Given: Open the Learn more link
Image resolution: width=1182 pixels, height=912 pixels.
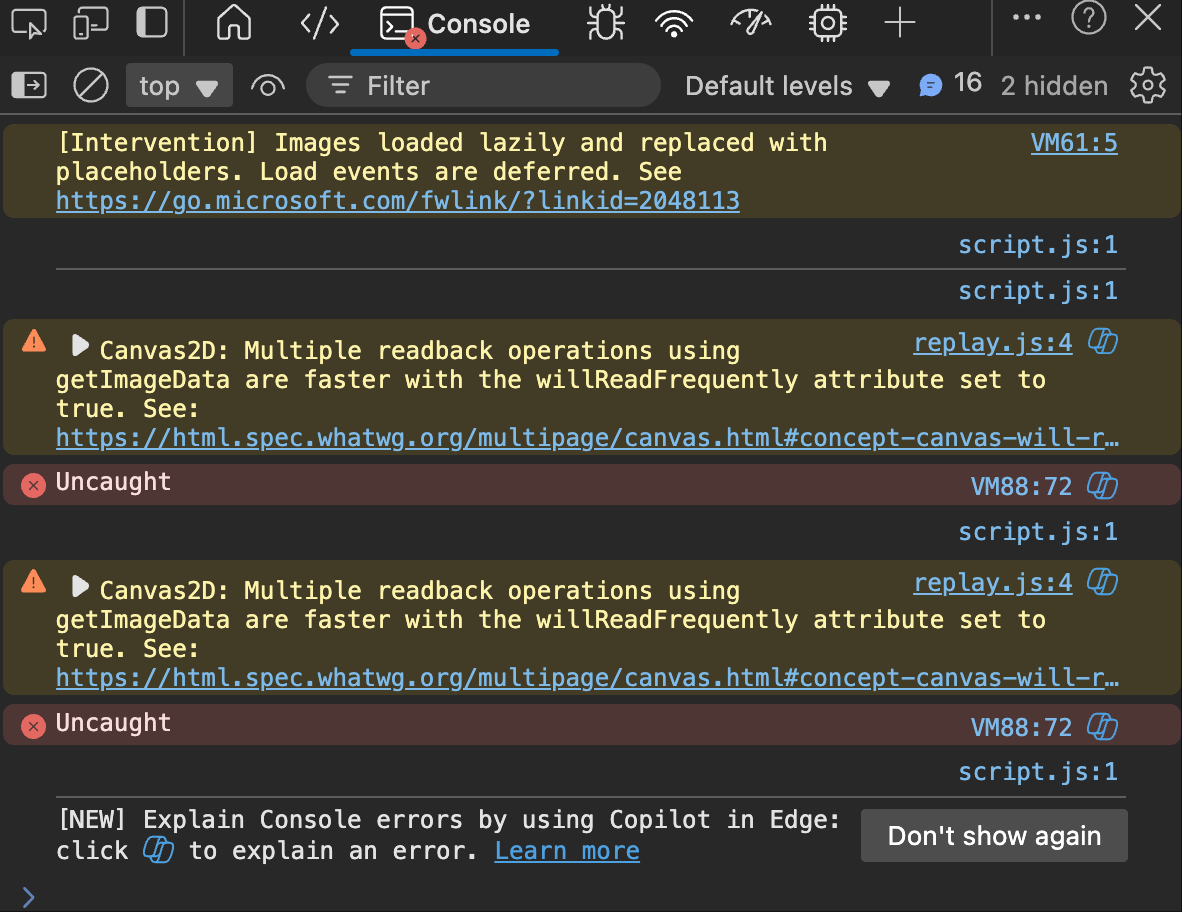Looking at the screenshot, I should [567, 851].
